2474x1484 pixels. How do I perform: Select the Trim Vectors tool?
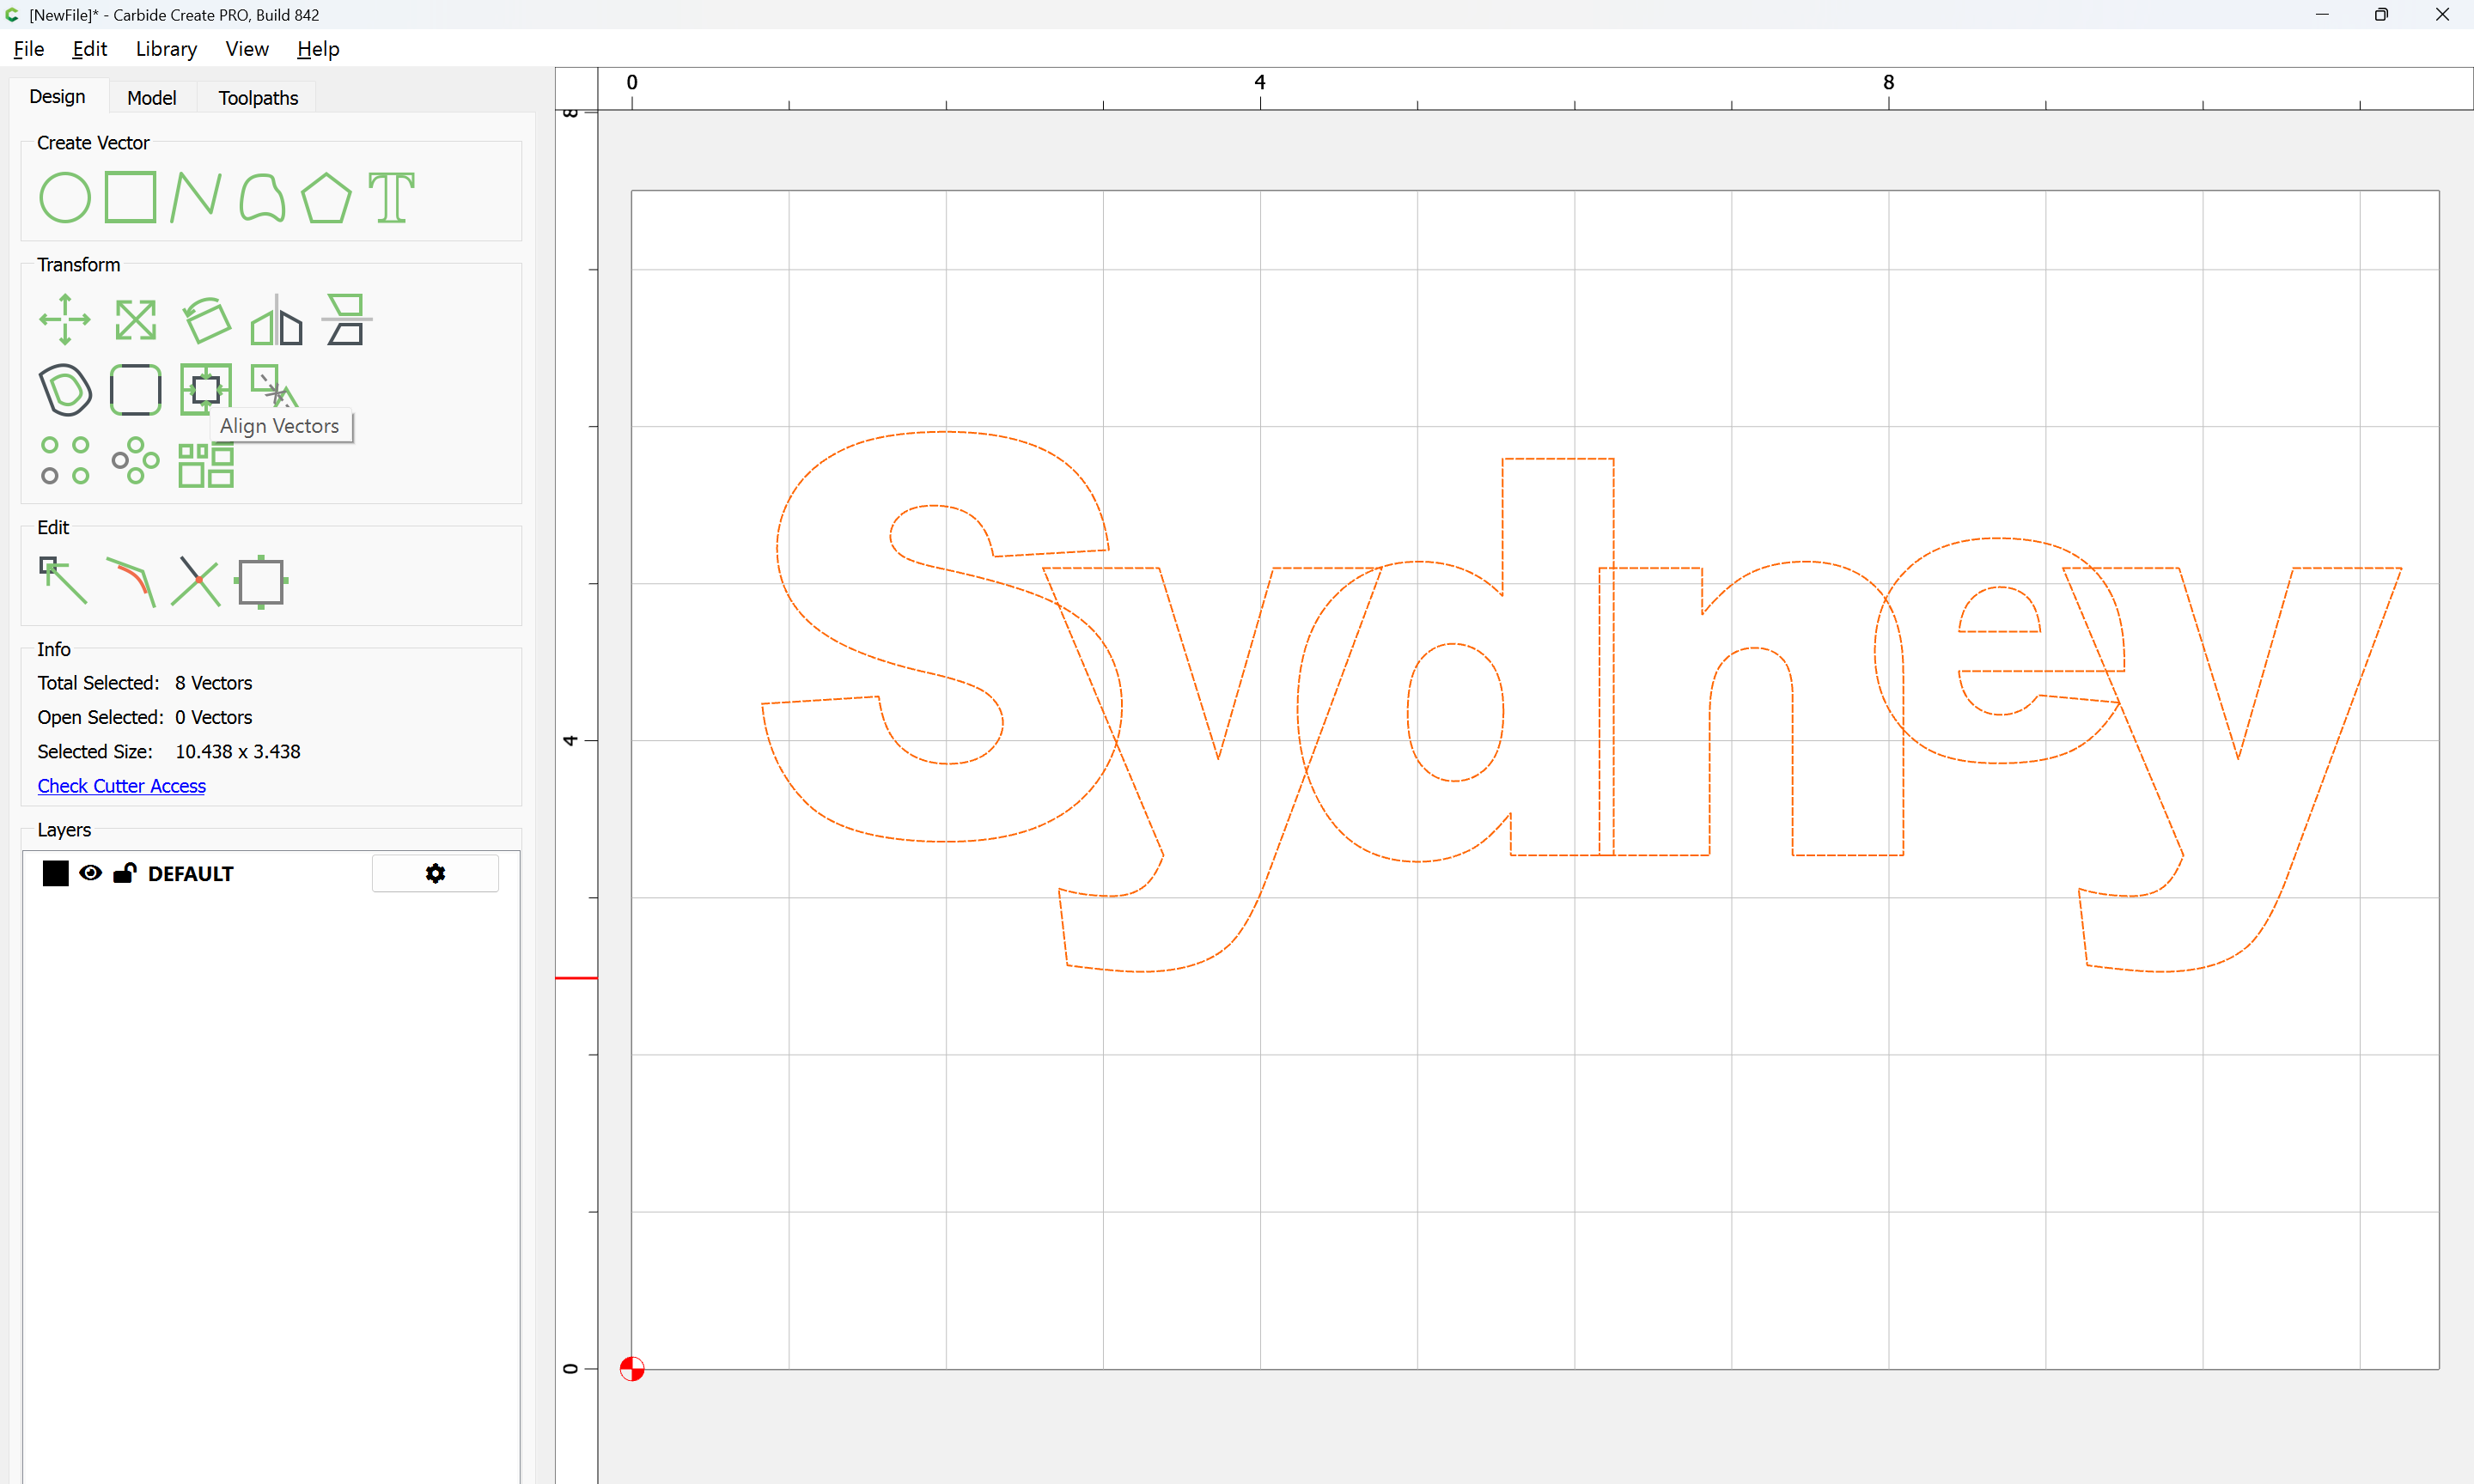(196, 582)
